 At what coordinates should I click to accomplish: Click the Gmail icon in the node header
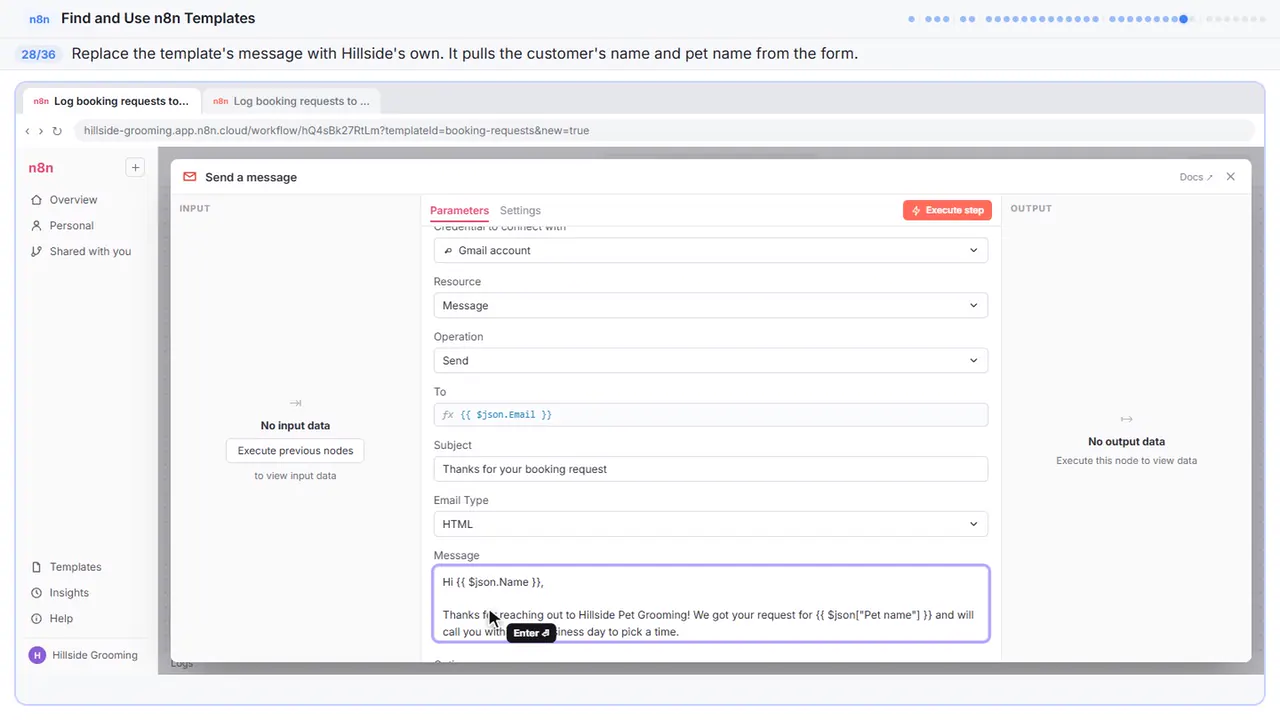pos(190,177)
